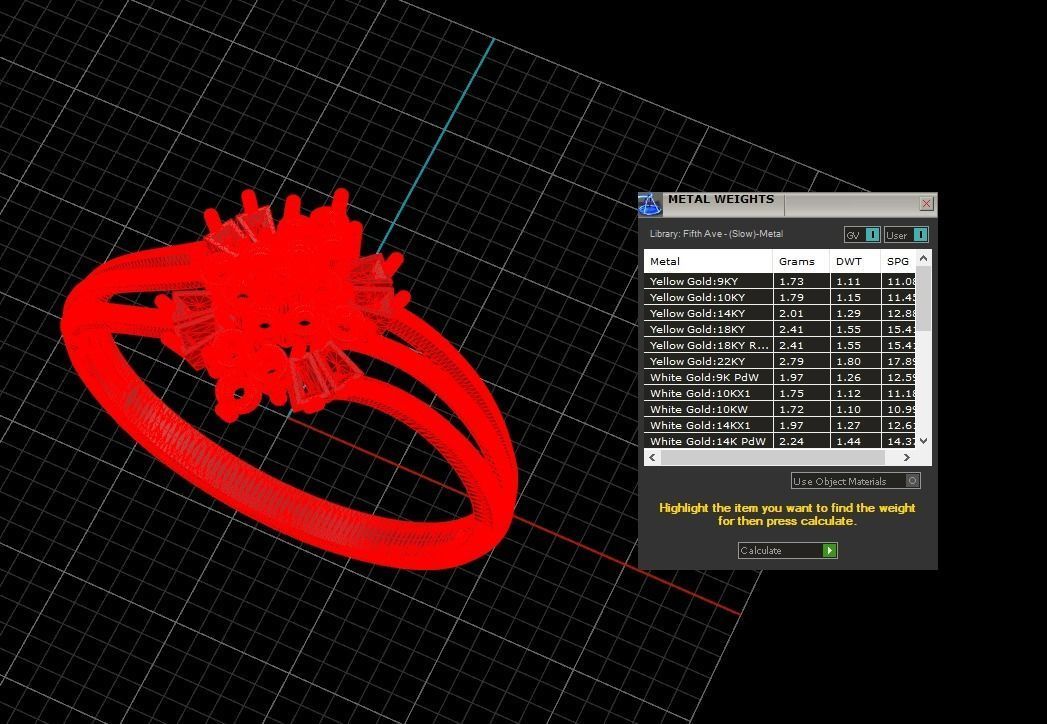Select the Yellow Gold:18KY R... row

coord(779,345)
